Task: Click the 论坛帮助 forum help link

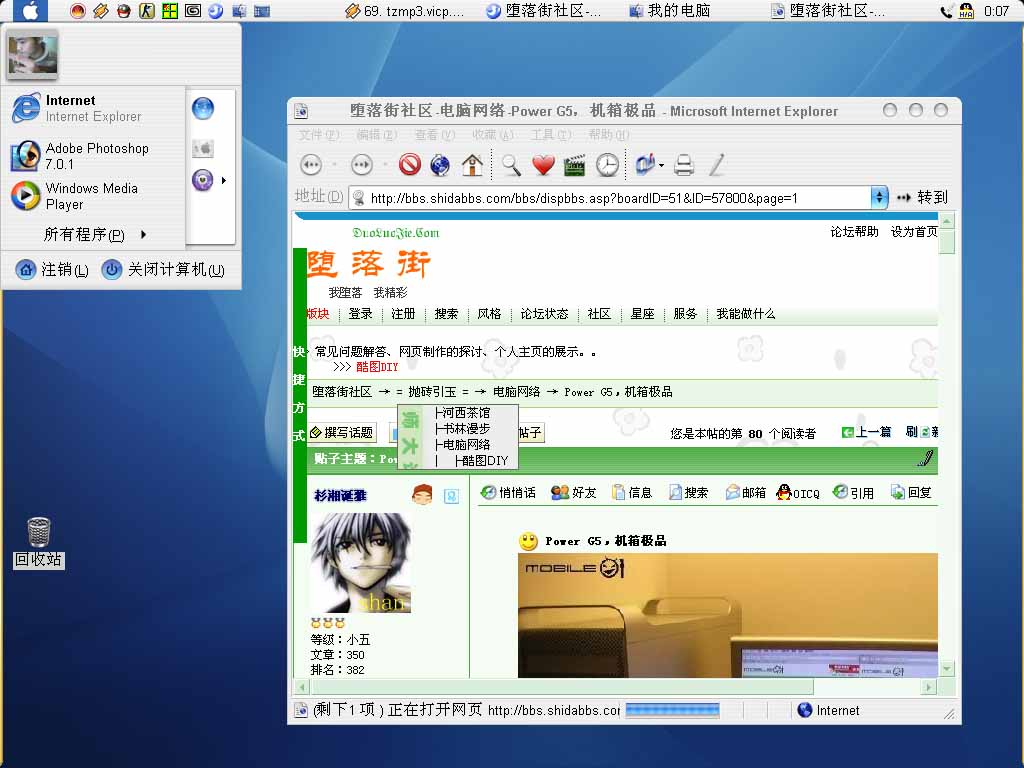Action: 854,232
